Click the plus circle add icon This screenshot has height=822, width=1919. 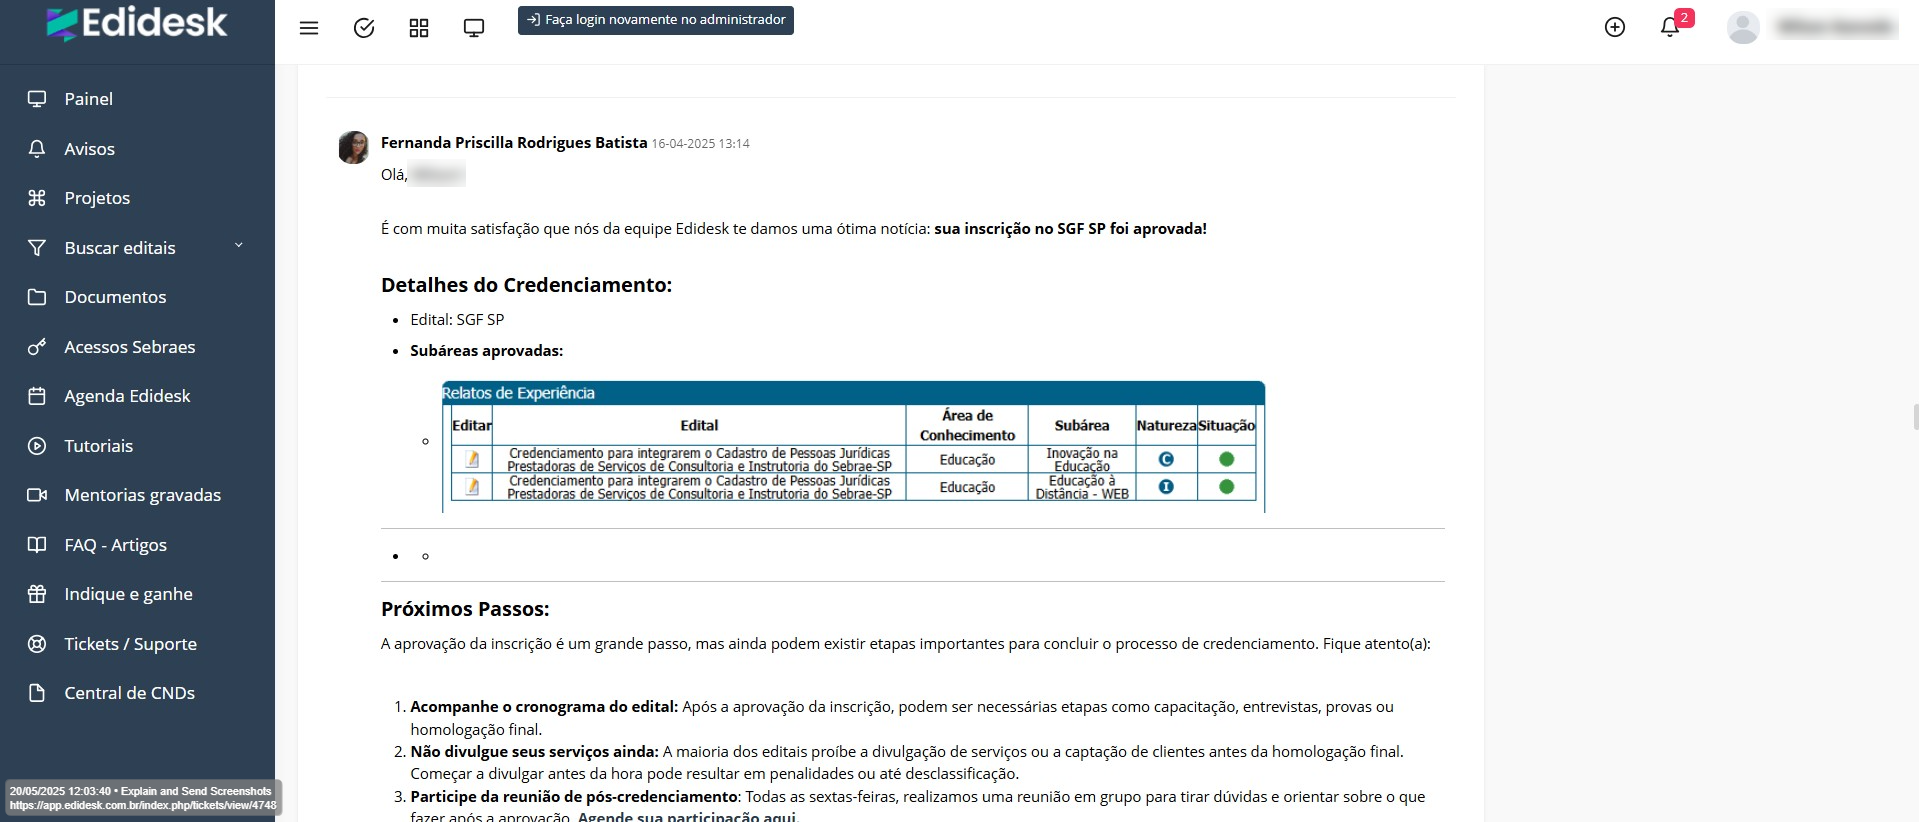click(1614, 27)
